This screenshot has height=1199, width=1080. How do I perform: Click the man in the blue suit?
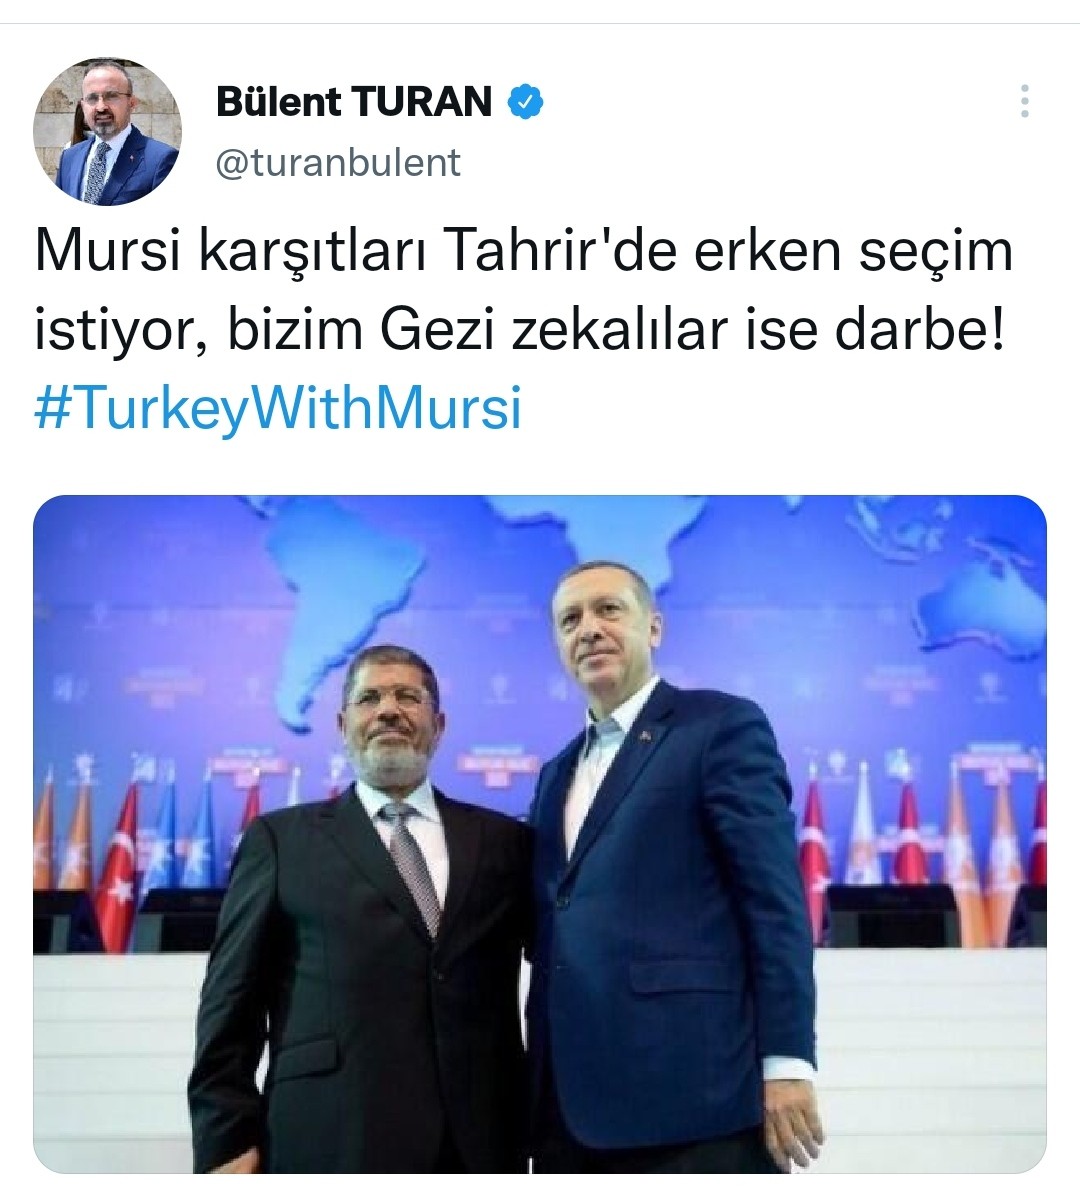click(673, 879)
